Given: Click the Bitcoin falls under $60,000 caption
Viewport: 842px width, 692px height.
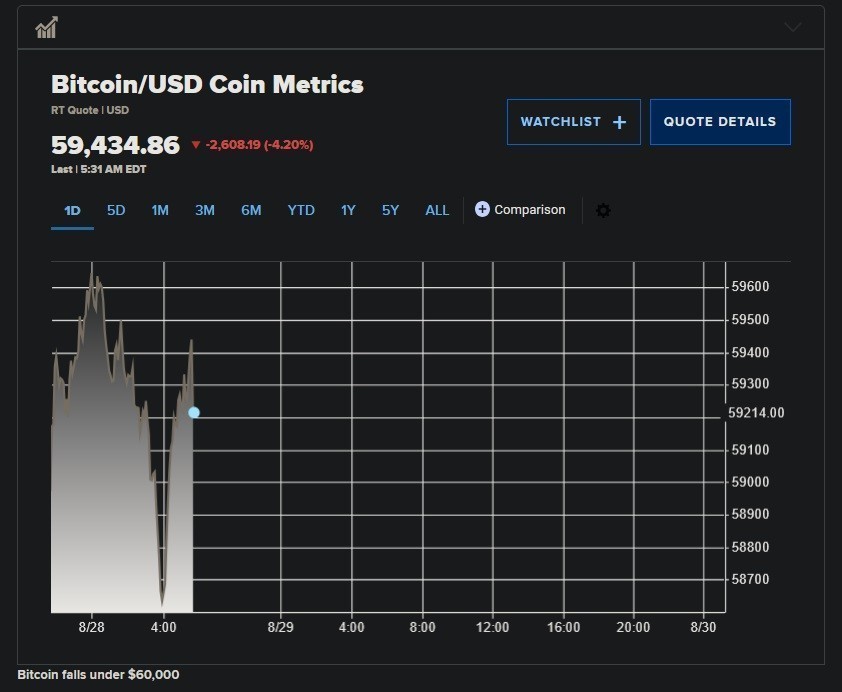Looking at the screenshot, I should [99, 675].
